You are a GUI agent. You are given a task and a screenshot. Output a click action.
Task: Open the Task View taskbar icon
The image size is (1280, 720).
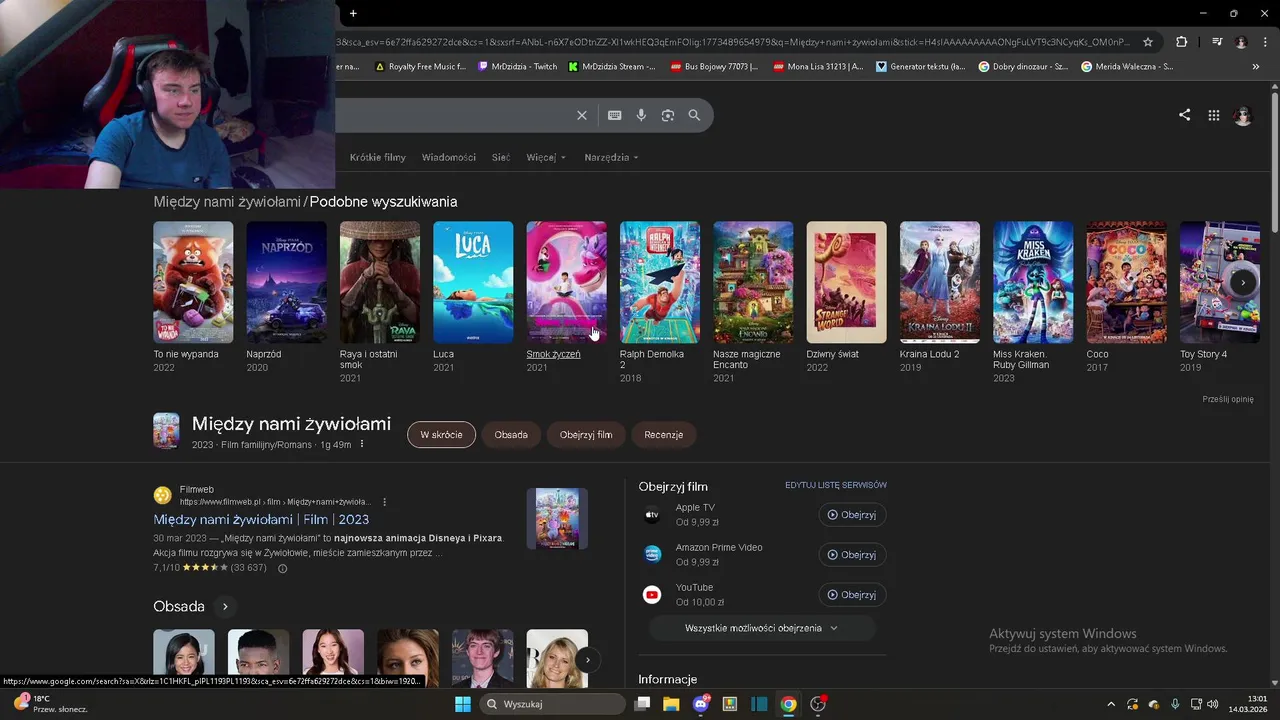point(643,704)
